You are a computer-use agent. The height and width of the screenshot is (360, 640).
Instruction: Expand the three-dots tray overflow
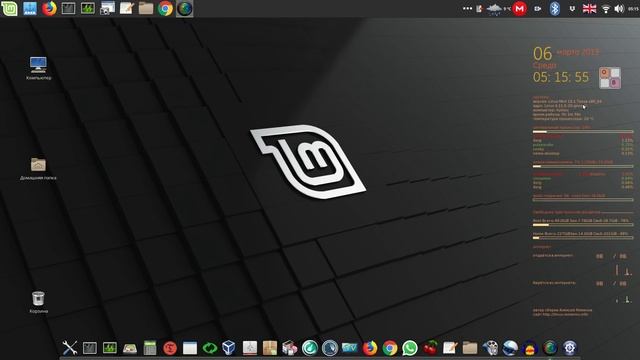pos(467,8)
